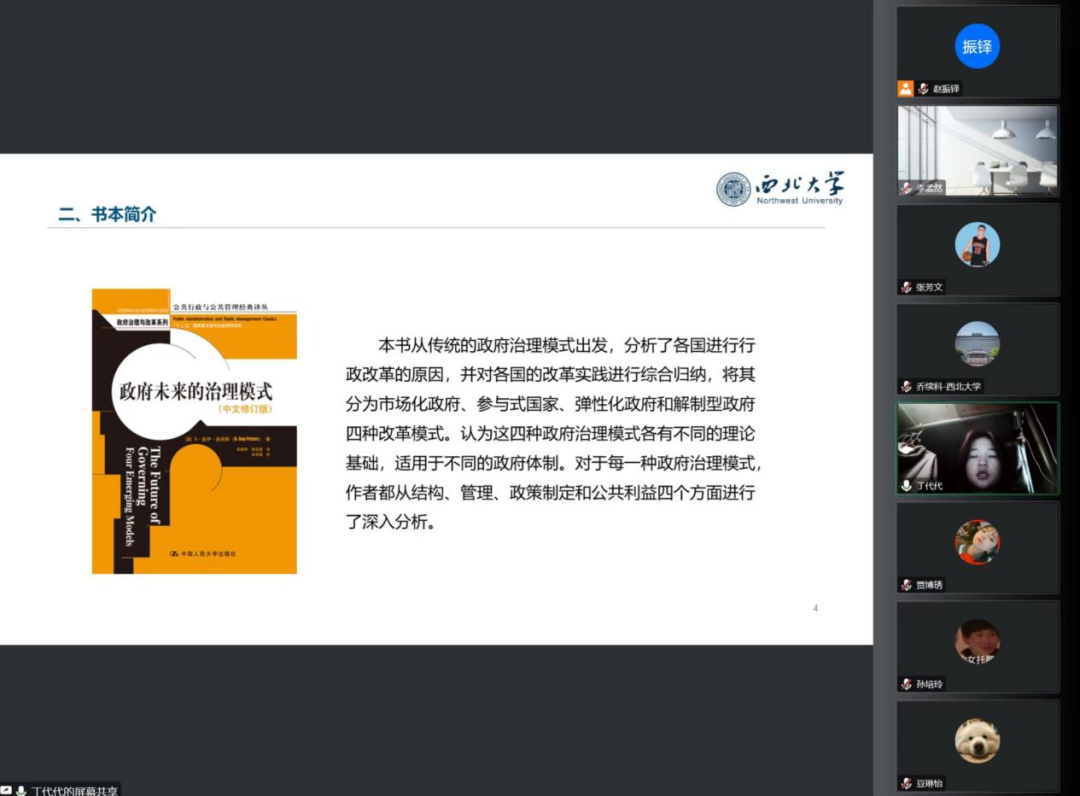Screen dimensions: 1080x796
Task: Click the orange host icon beside 赵振铎
Action: pyautogui.click(x=906, y=88)
